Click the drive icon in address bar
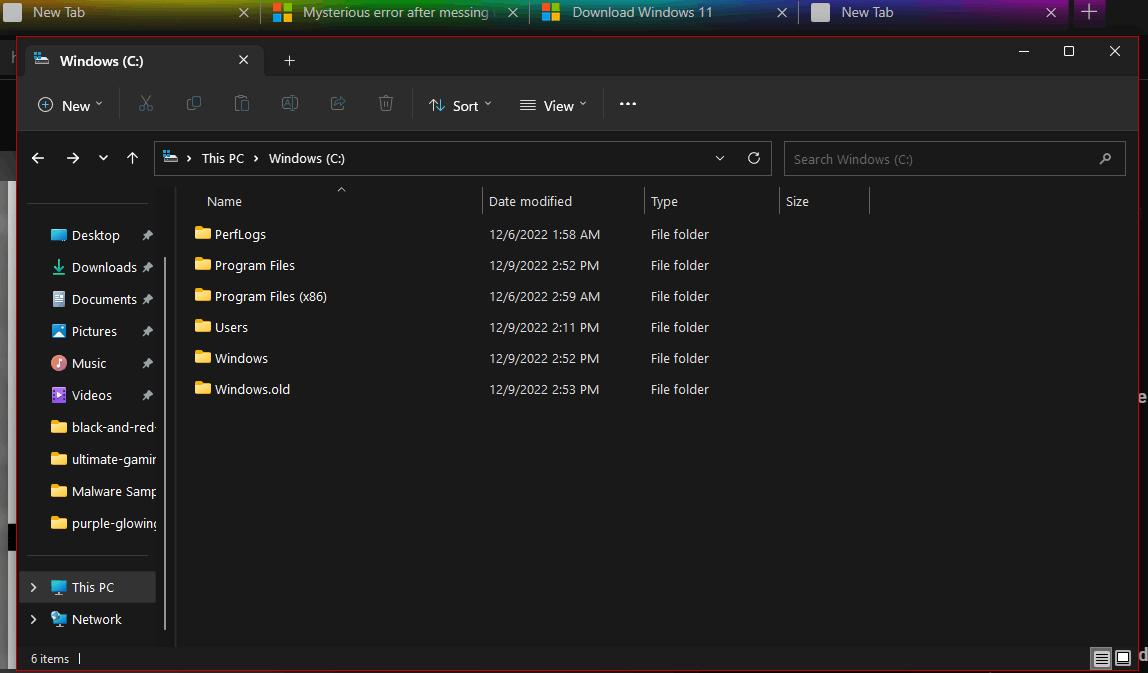The height and width of the screenshot is (673, 1148). [x=171, y=157]
